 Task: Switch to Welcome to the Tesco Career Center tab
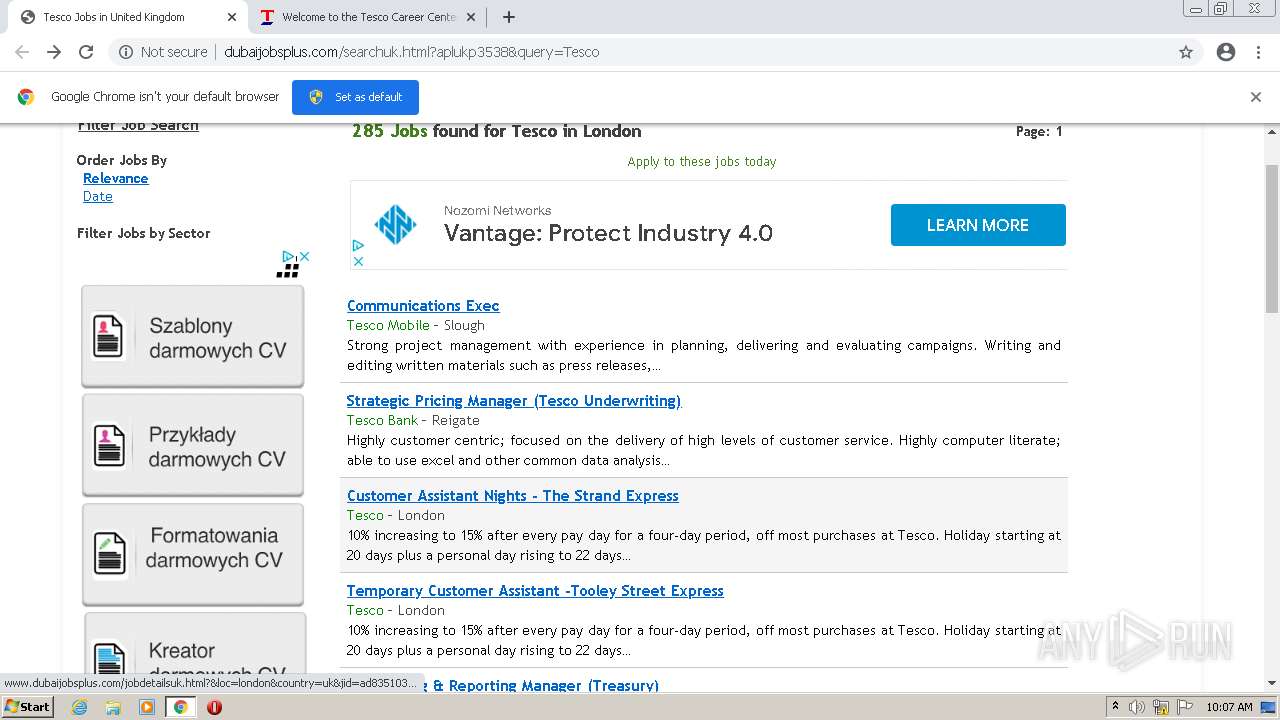tap(369, 17)
